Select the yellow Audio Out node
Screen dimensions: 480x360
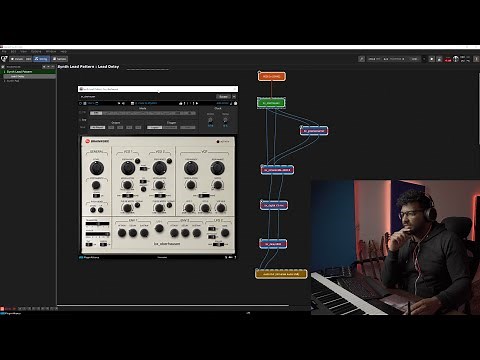pos(281,274)
